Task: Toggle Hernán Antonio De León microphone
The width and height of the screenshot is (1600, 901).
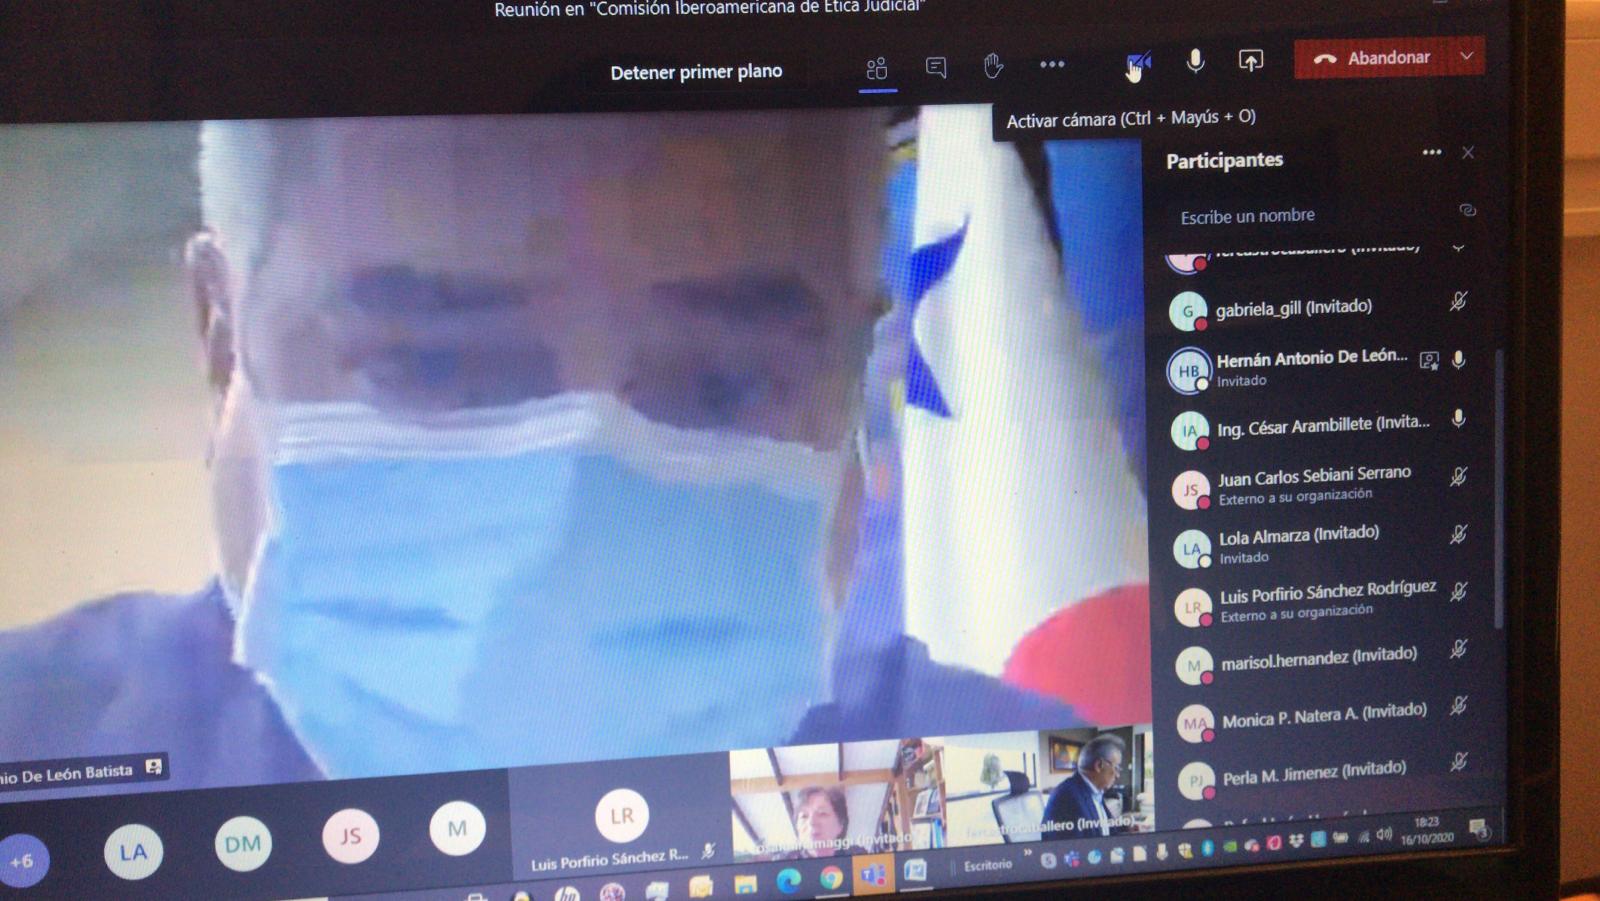Action: (1459, 359)
